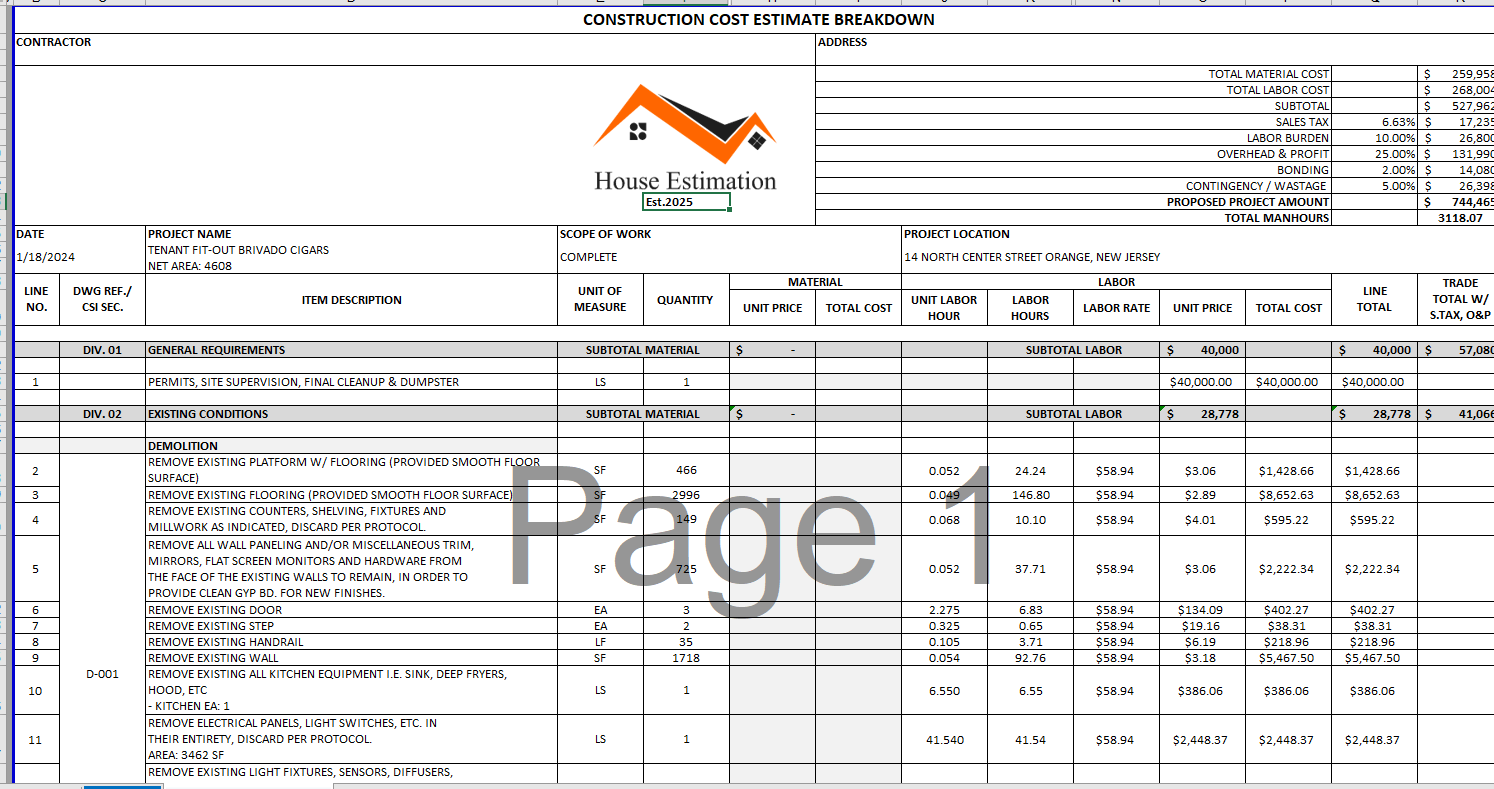Click the Tenant Fit-Out Brivado Cigars project name
The image size is (1494, 789).
click(x=238, y=250)
